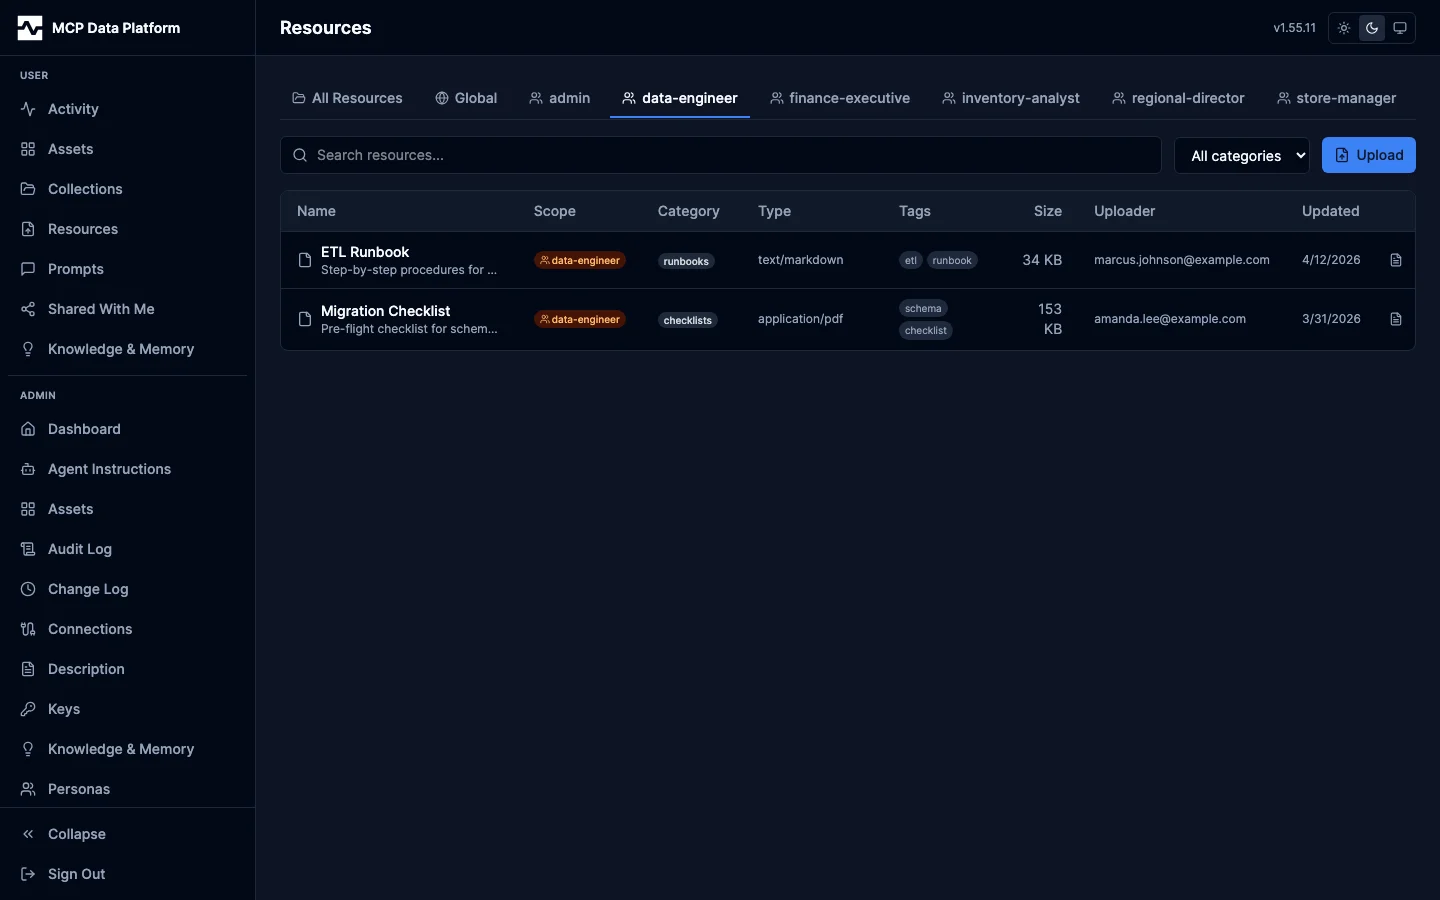
Task: Open Audit Log from the admin sidebar
Action: [78, 549]
